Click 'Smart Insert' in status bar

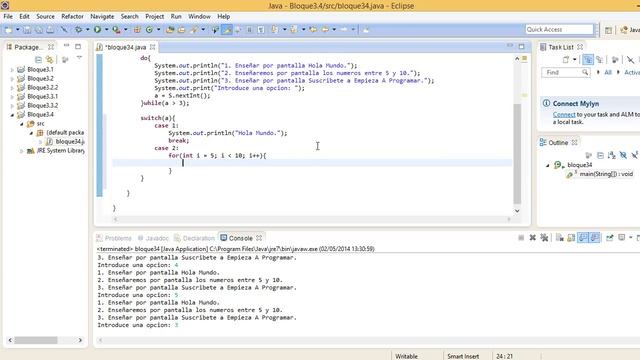pyautogui.click(x=463, y=356)
